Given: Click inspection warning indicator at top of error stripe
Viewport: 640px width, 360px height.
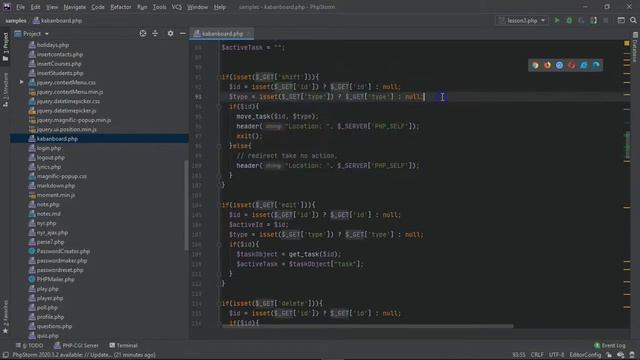Looking at the screenshot, I should (x=627, y=43).
